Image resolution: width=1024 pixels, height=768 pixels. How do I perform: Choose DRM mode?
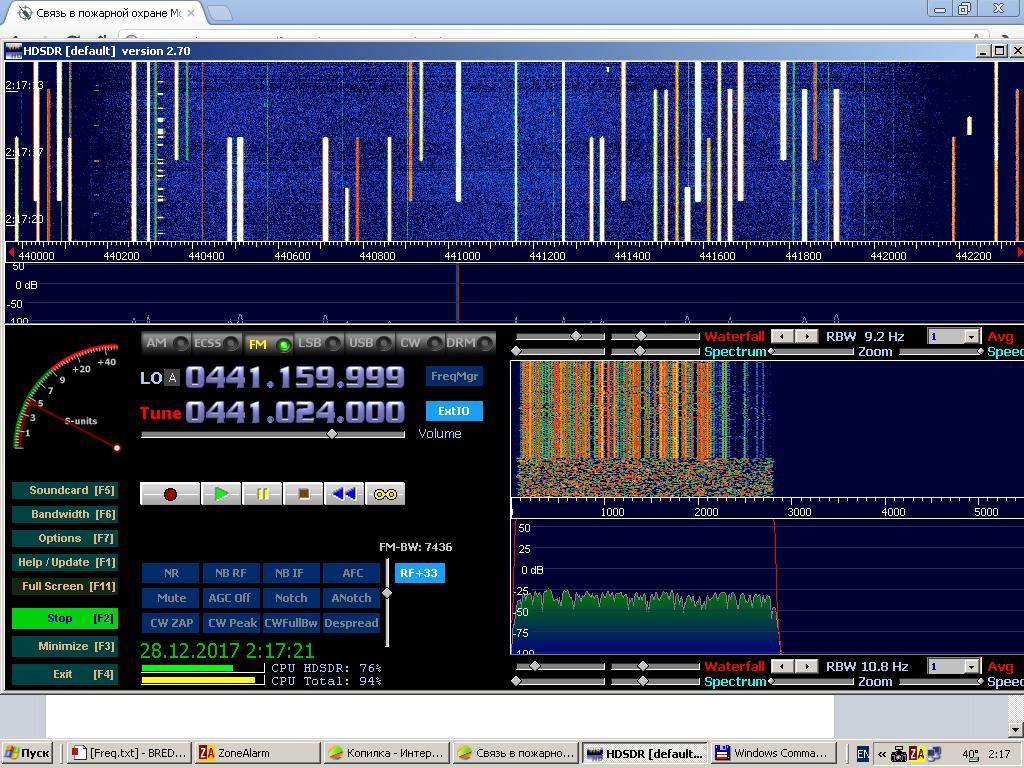coord(470,343)
